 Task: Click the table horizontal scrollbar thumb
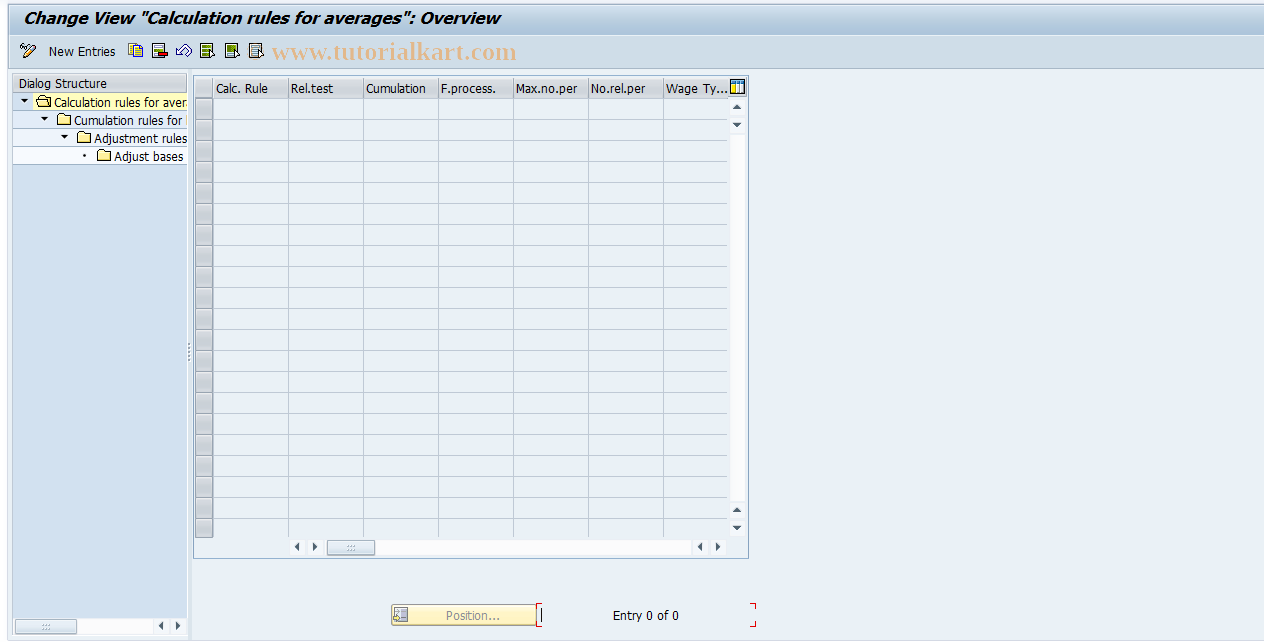coord(351,547)
